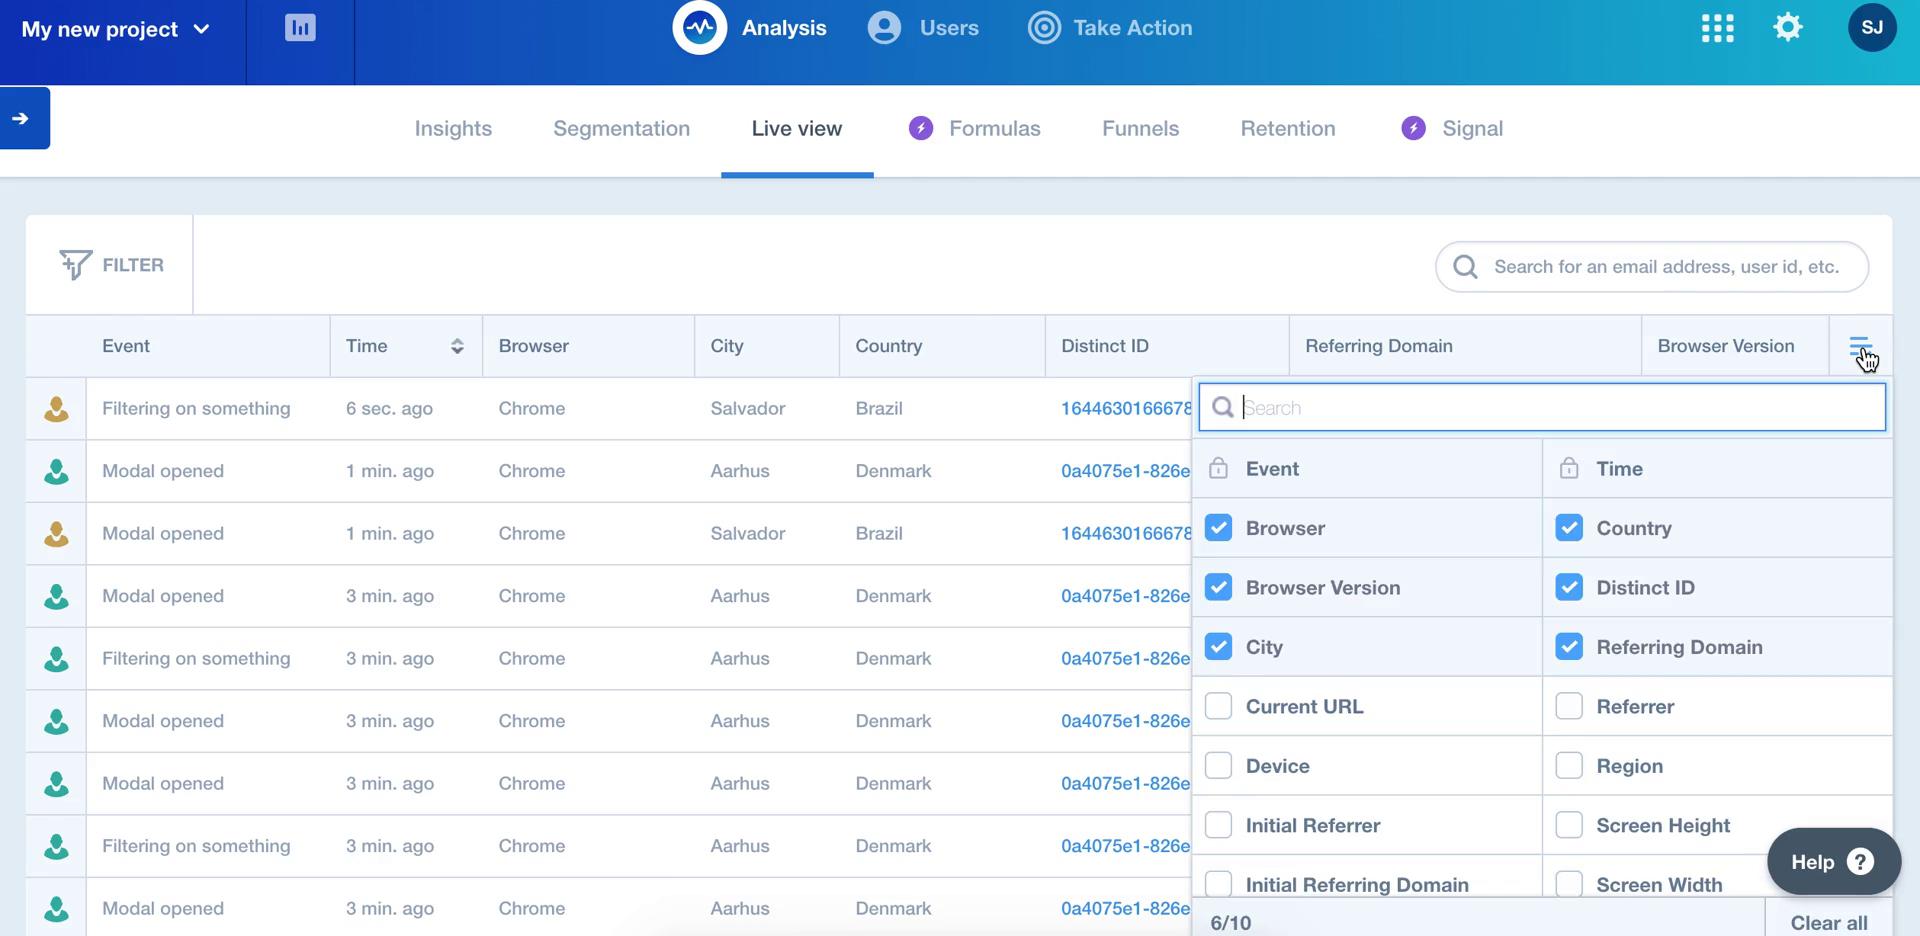Focus the column Search field
Screen dimensions: 1920x936
pos(1542,407)
